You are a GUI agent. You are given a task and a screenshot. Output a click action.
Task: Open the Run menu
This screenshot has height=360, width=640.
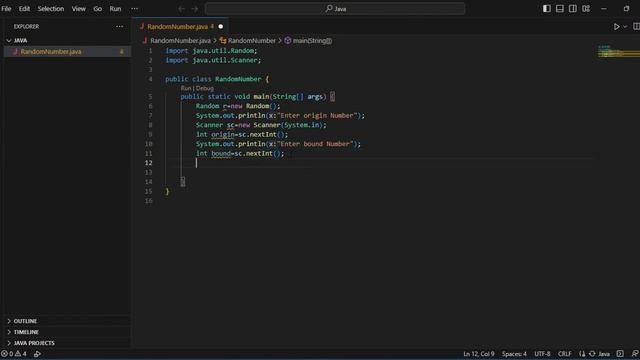(x=115, y=9)
